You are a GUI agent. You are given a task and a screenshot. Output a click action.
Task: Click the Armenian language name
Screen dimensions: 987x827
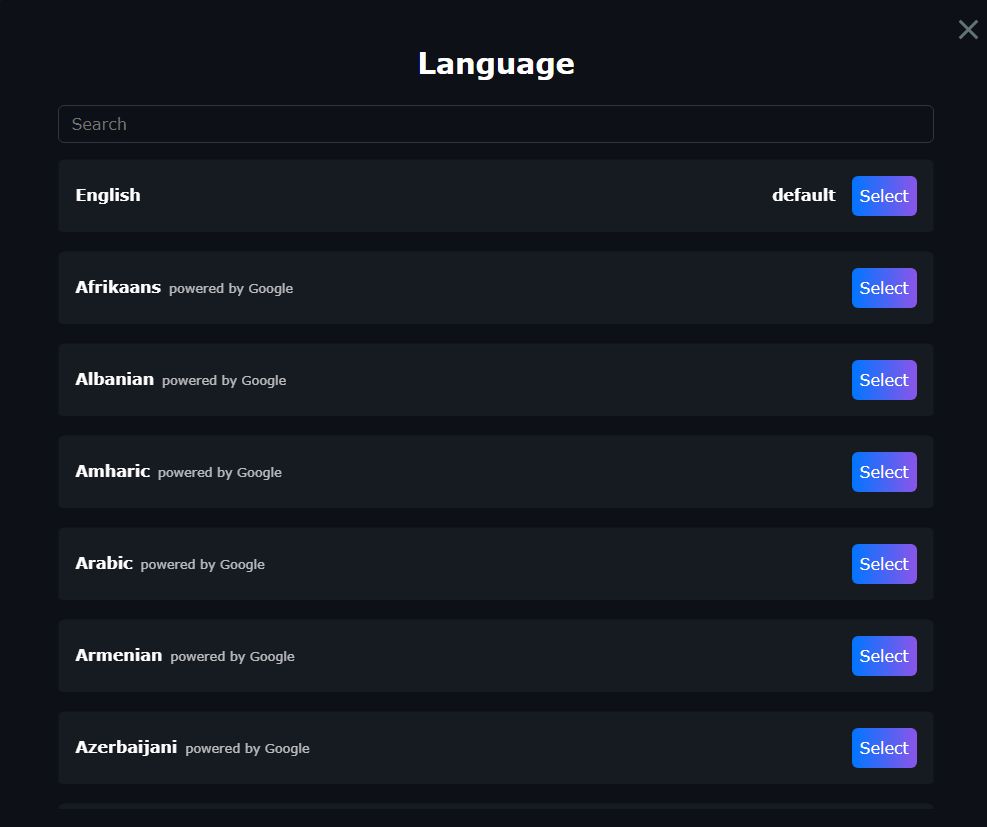(118, 655)
